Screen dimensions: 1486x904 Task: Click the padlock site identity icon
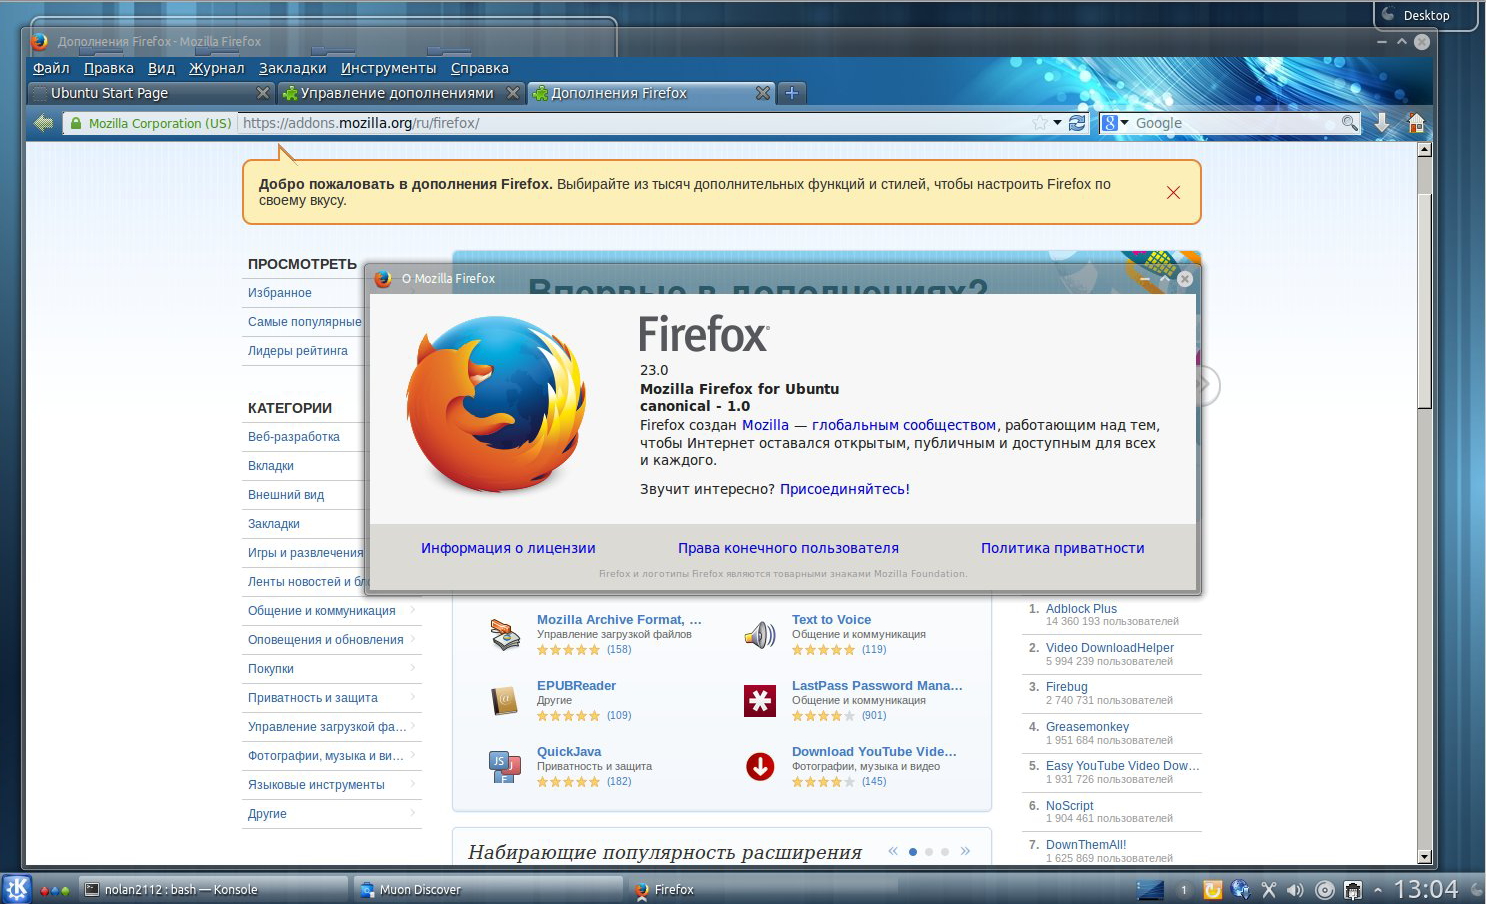[x=76, y=123]
